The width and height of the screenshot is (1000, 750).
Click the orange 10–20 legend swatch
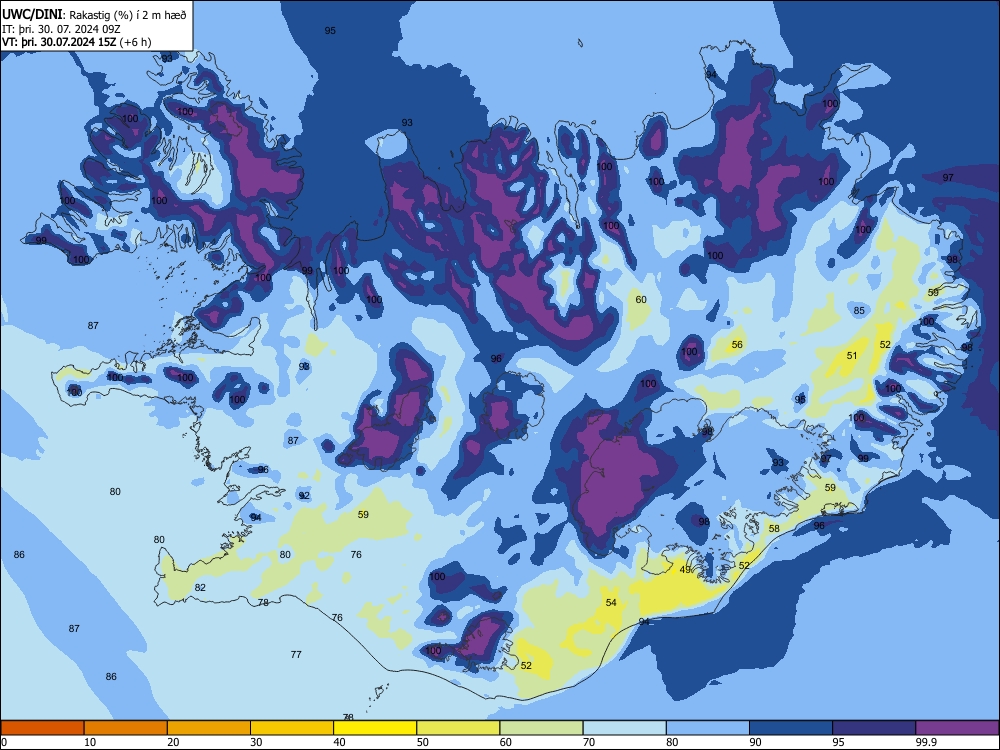coord(126,728)
